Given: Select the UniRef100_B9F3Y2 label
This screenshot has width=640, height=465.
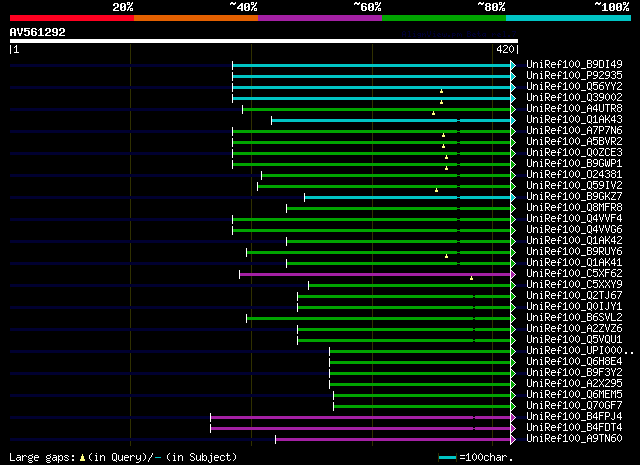Looking at the screenshot, I should (574, 373).
